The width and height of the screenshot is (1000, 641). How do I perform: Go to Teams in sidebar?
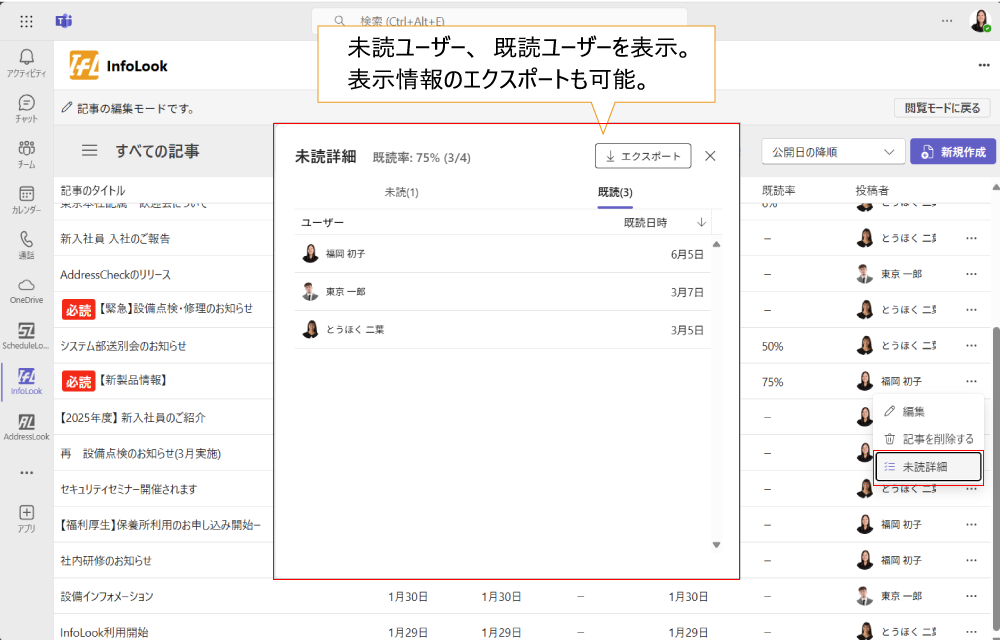coord(26,154)
